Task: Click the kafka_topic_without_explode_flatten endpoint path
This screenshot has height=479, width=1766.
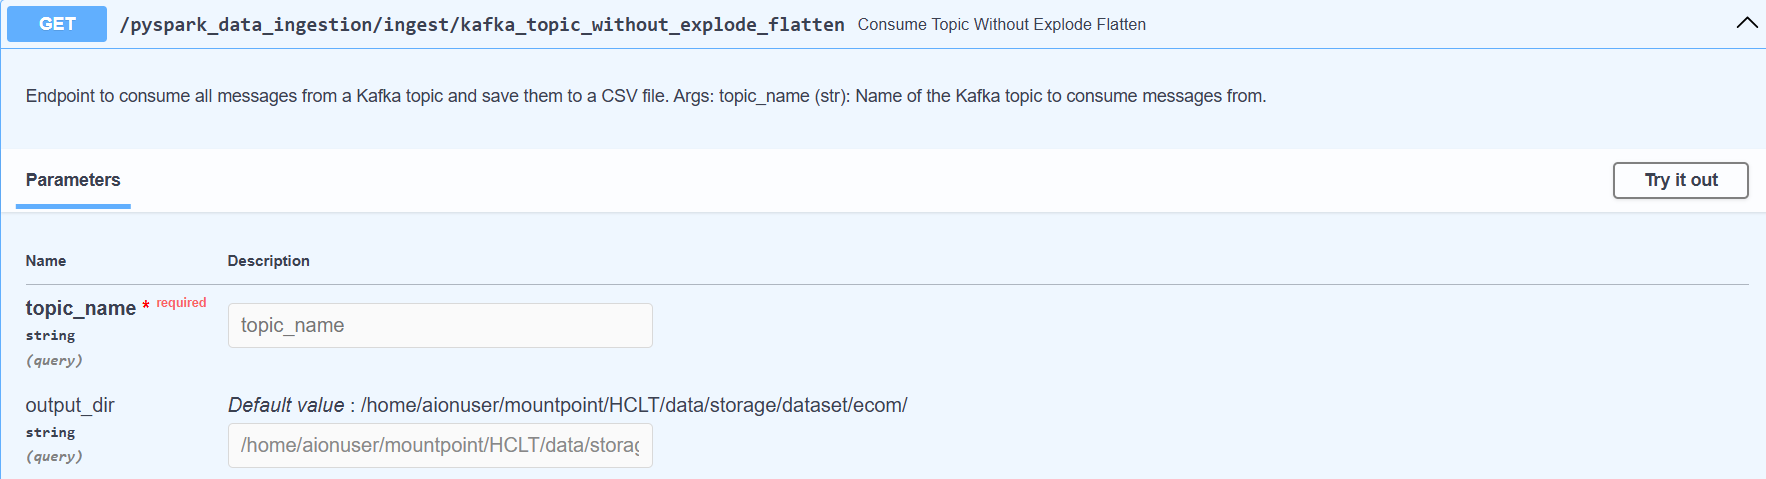Action: [481, 25]
